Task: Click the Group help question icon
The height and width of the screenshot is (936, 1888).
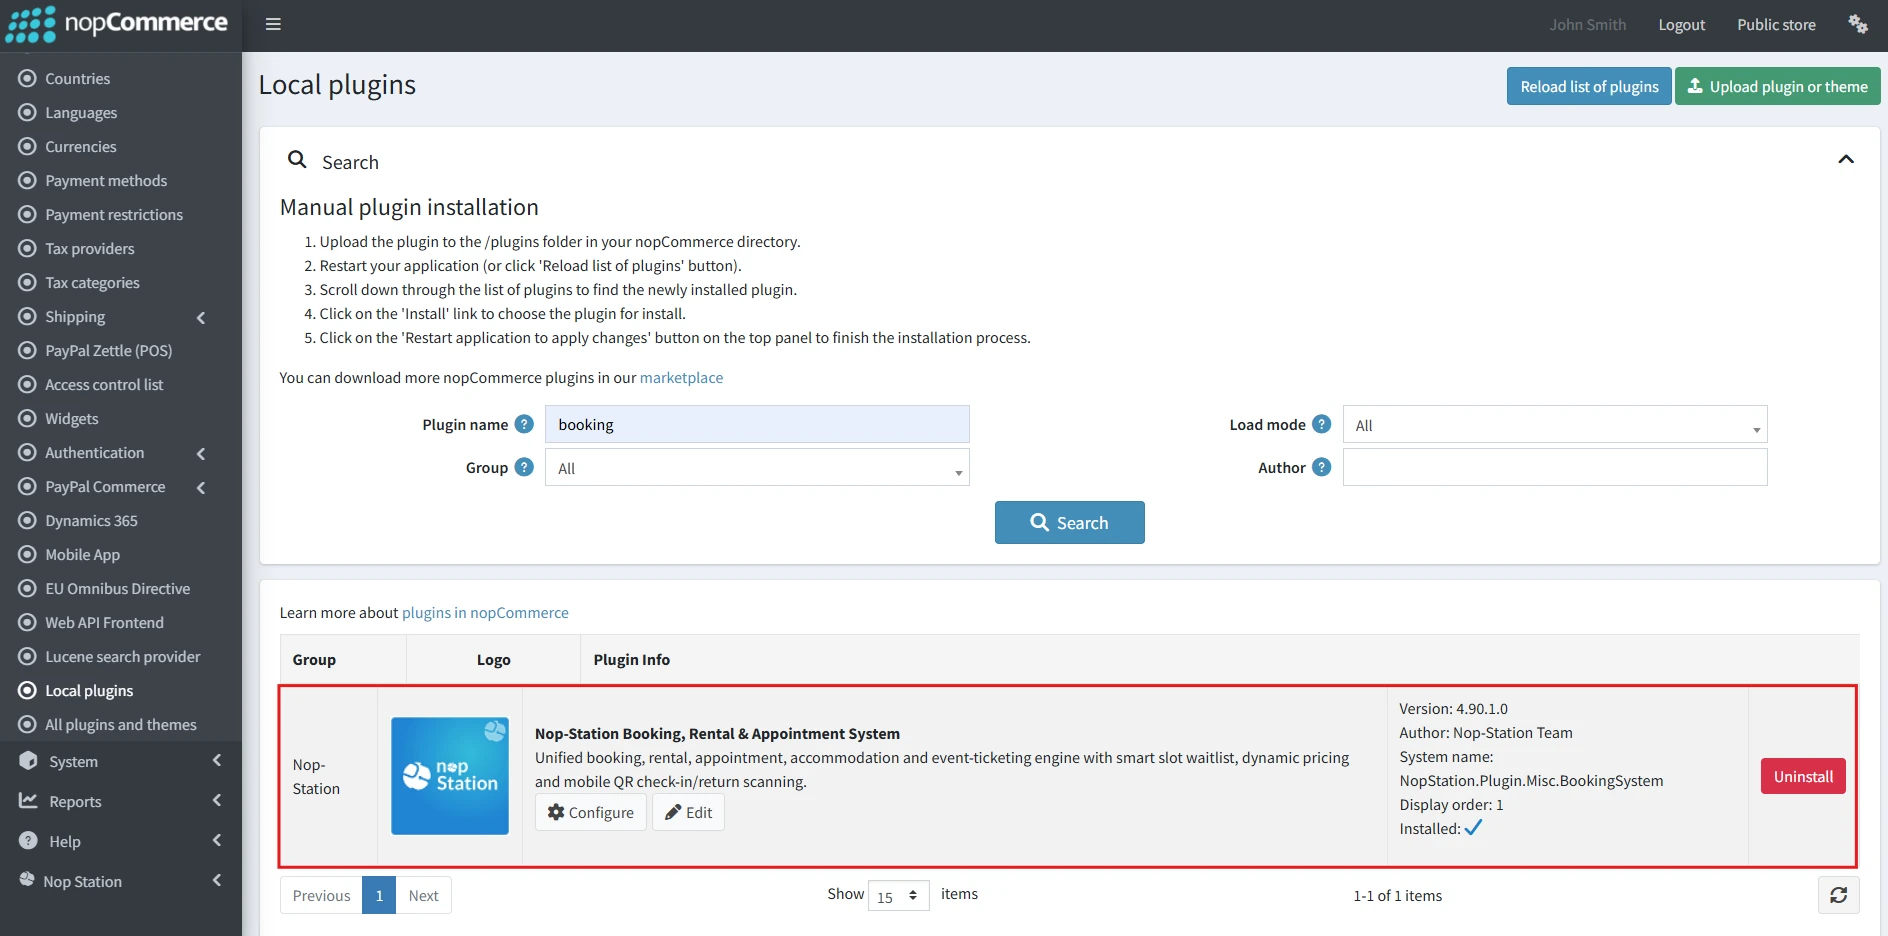Action: (524, 467)
